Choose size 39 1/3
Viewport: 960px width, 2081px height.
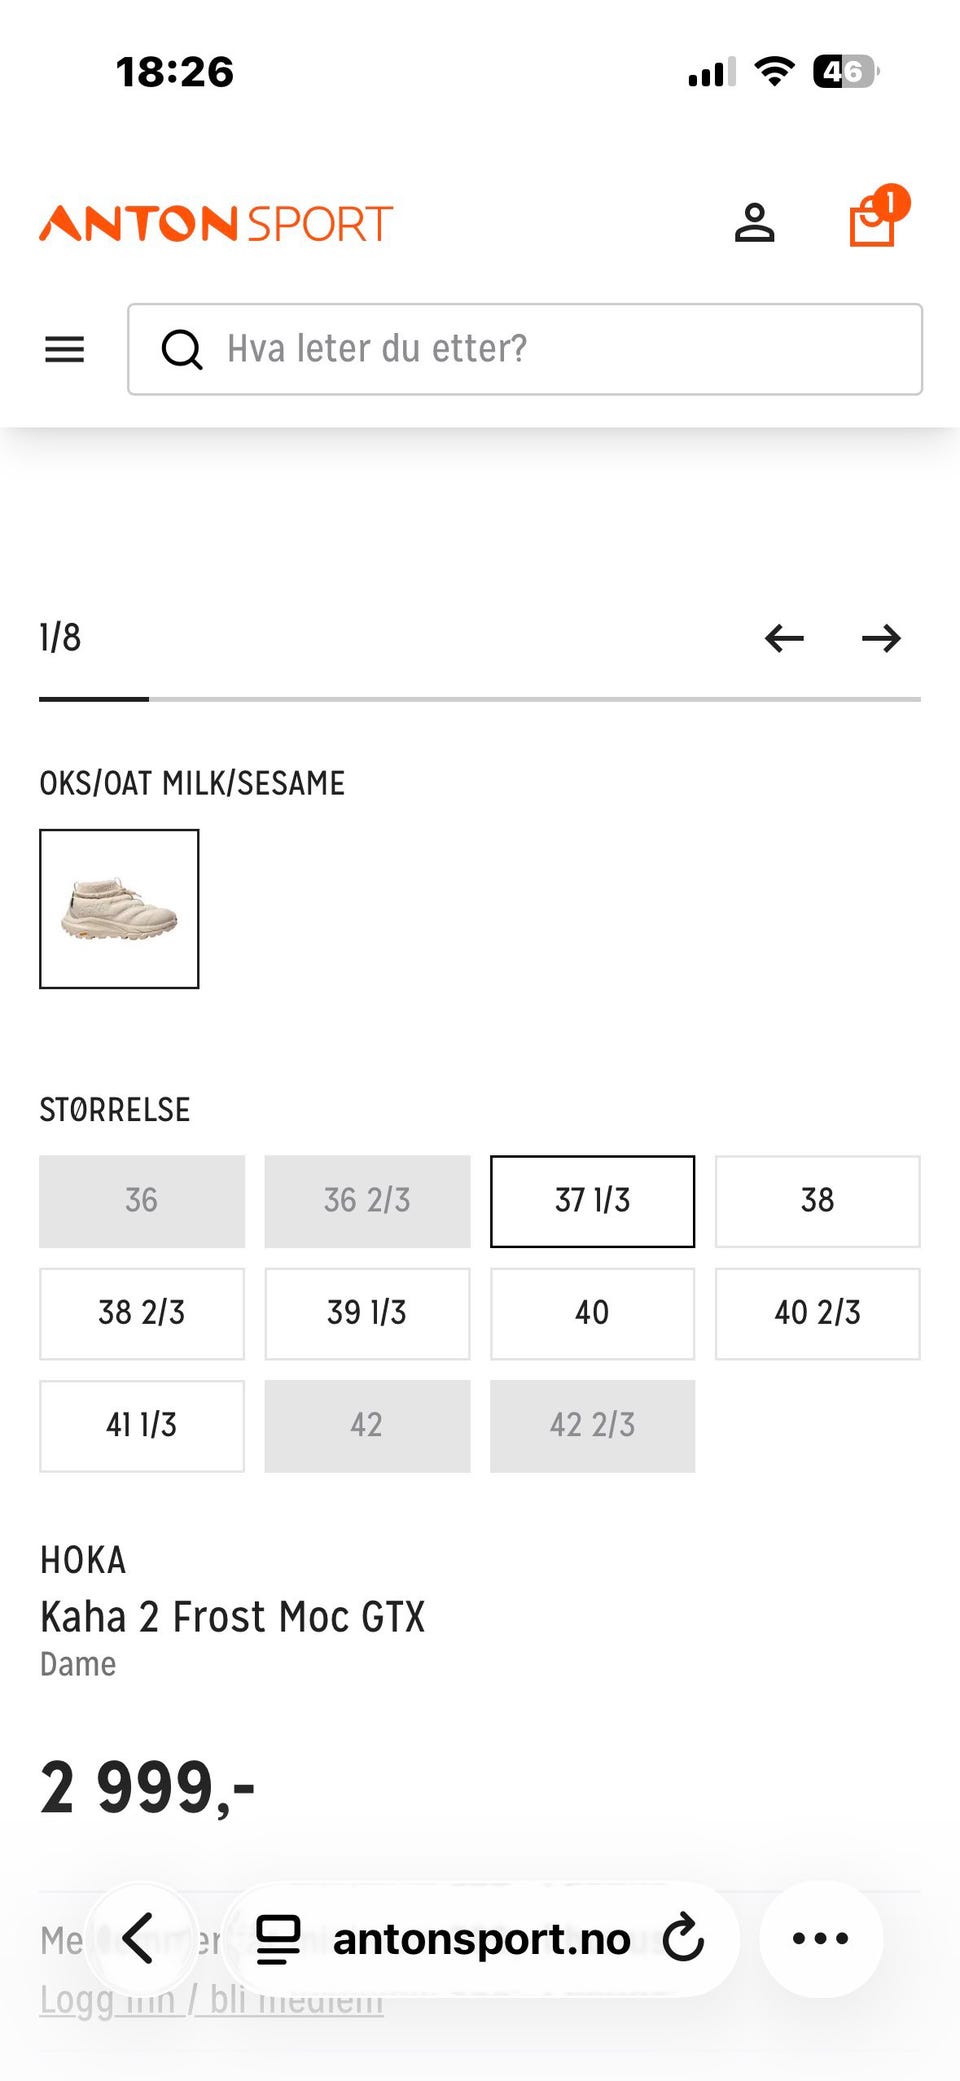click(x=367, y=1313)
